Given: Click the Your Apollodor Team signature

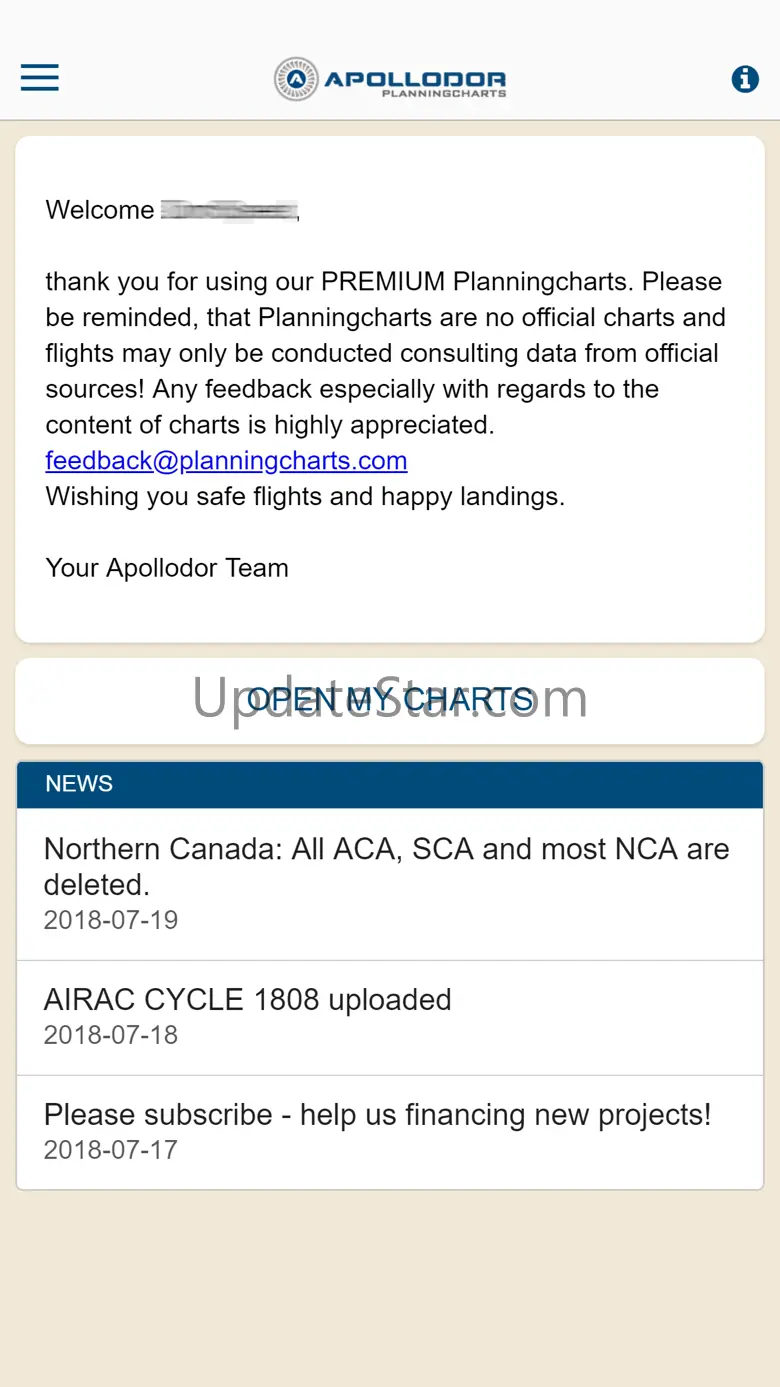Looking at the screenshot, I should [167, 568].
